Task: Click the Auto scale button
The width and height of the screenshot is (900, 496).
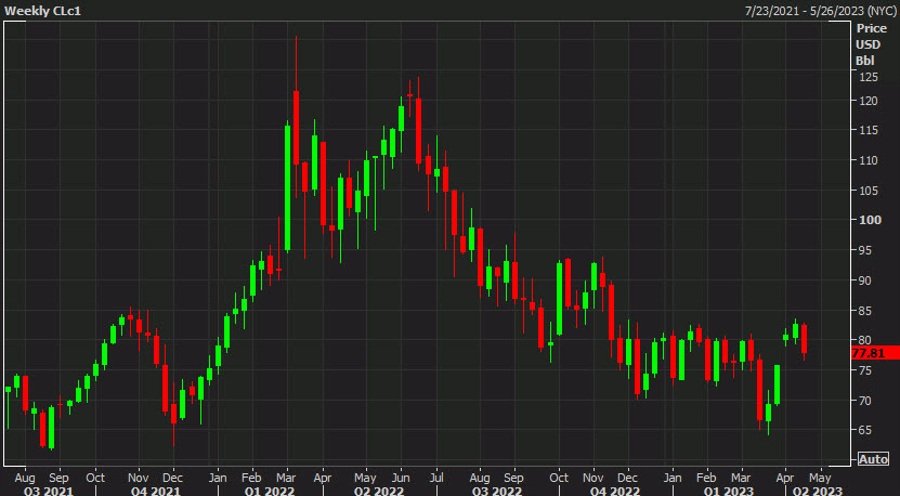Action: (872, 459)
